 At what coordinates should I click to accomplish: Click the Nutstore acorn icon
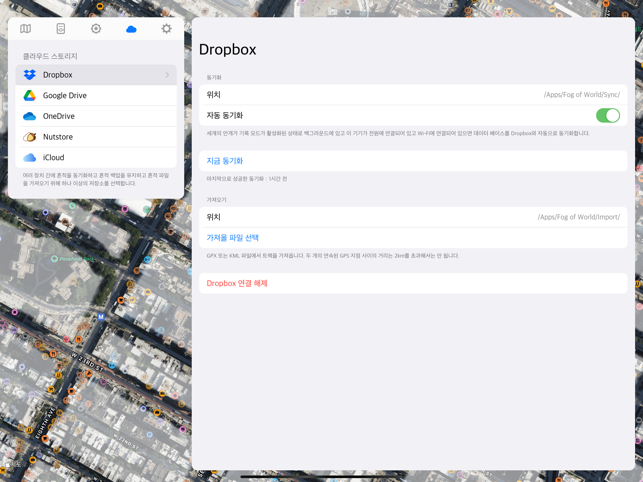click(30, 137)
